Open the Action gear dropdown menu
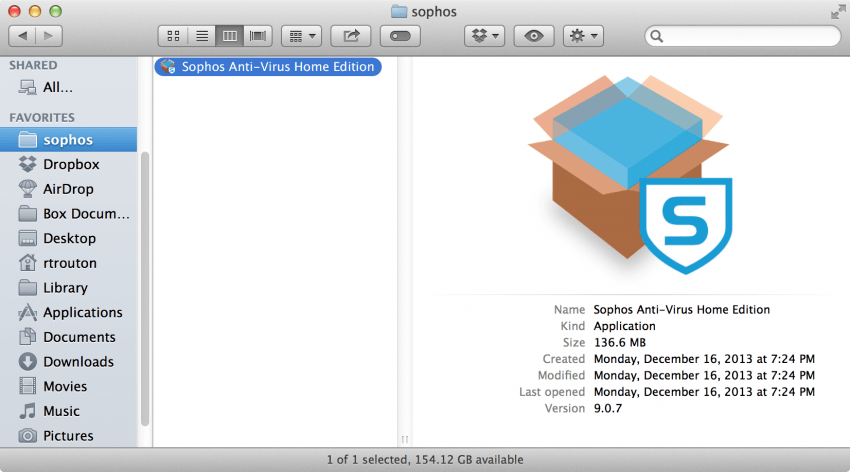This screenshot has width=850, height=472. (x=583, y=36)
